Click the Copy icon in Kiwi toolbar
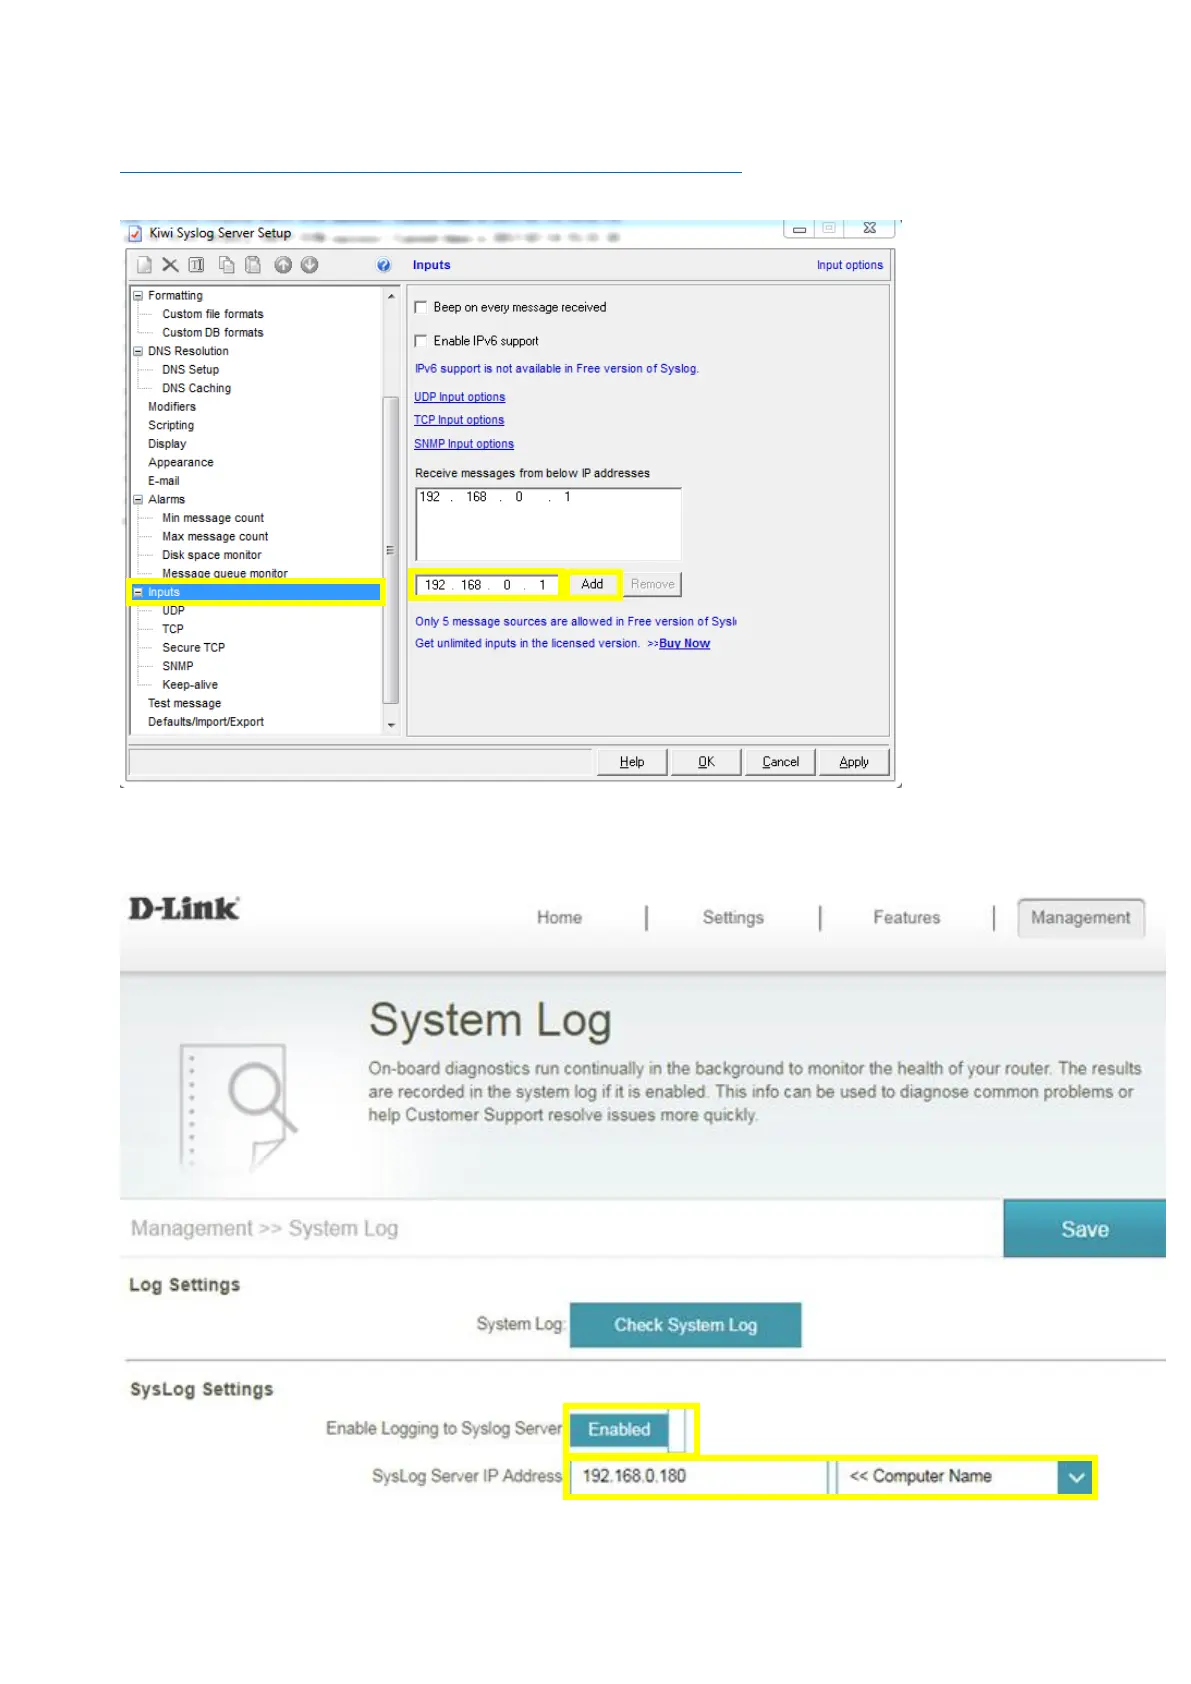The width and height of the screenshot is (1191, 1684). point(227,265)
